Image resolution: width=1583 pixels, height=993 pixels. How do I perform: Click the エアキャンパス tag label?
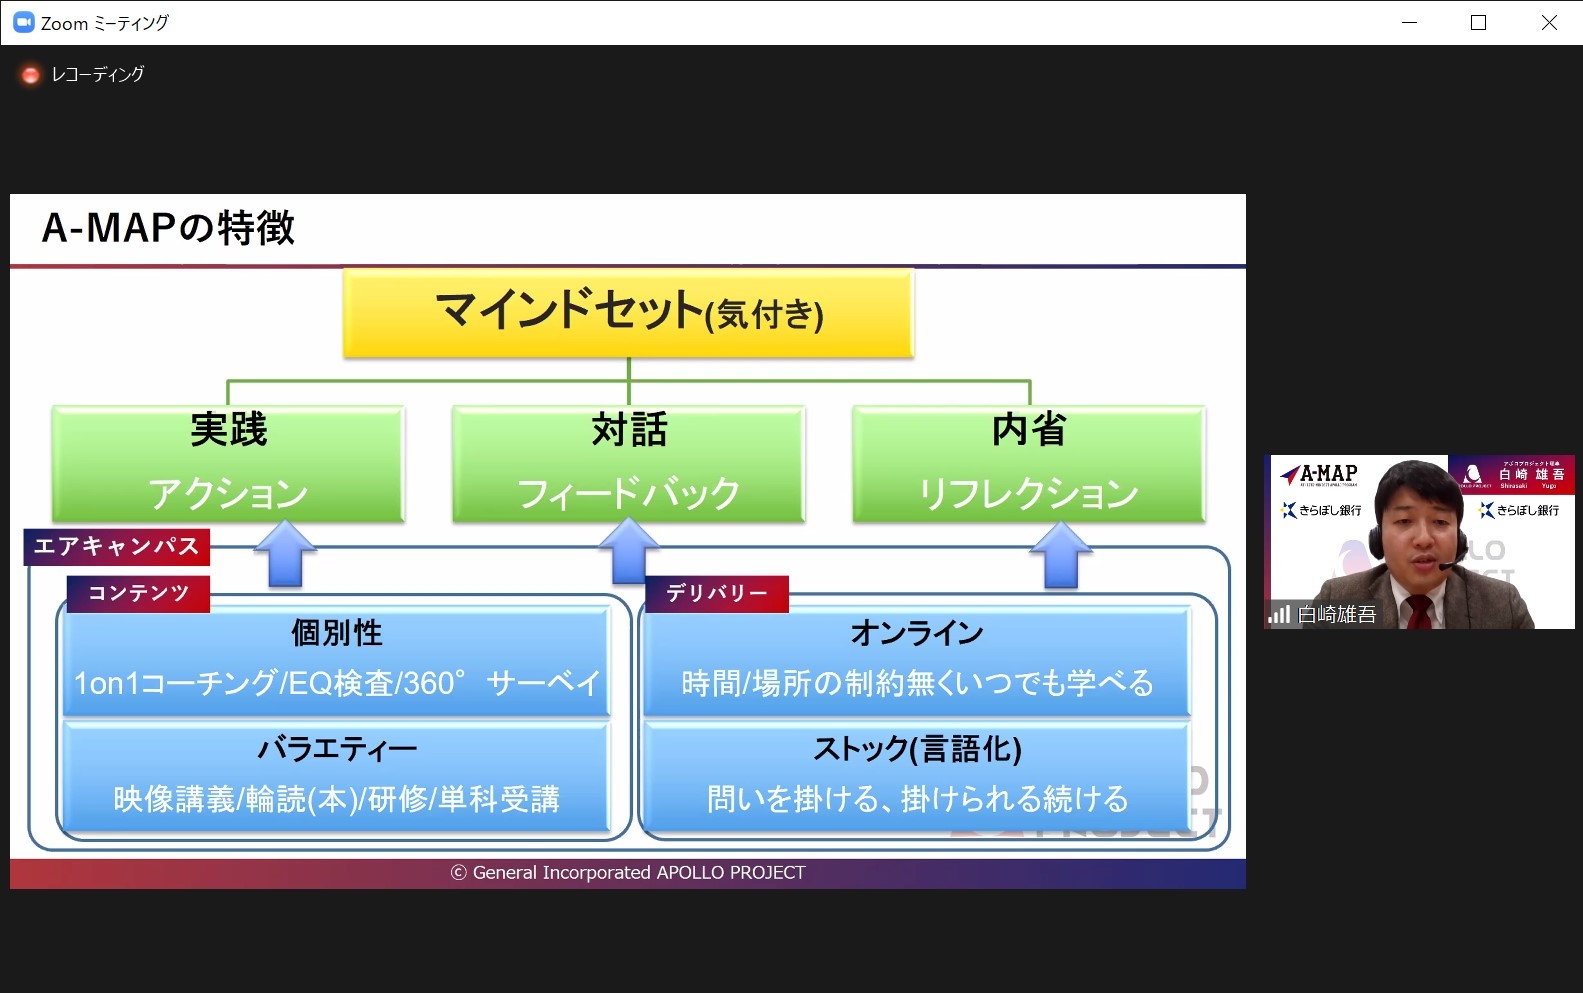[x=117, y=547]
